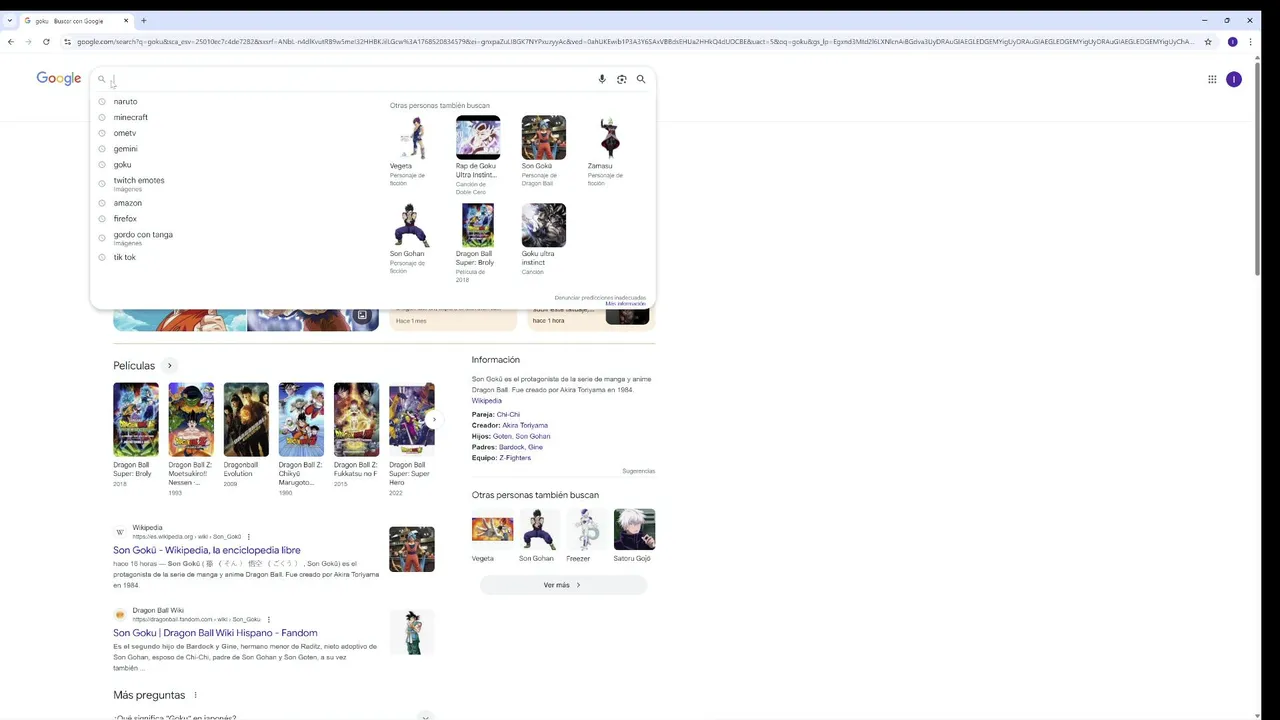
Task: Click the magnifier search button in search box
Action: [x=641, y=79]
